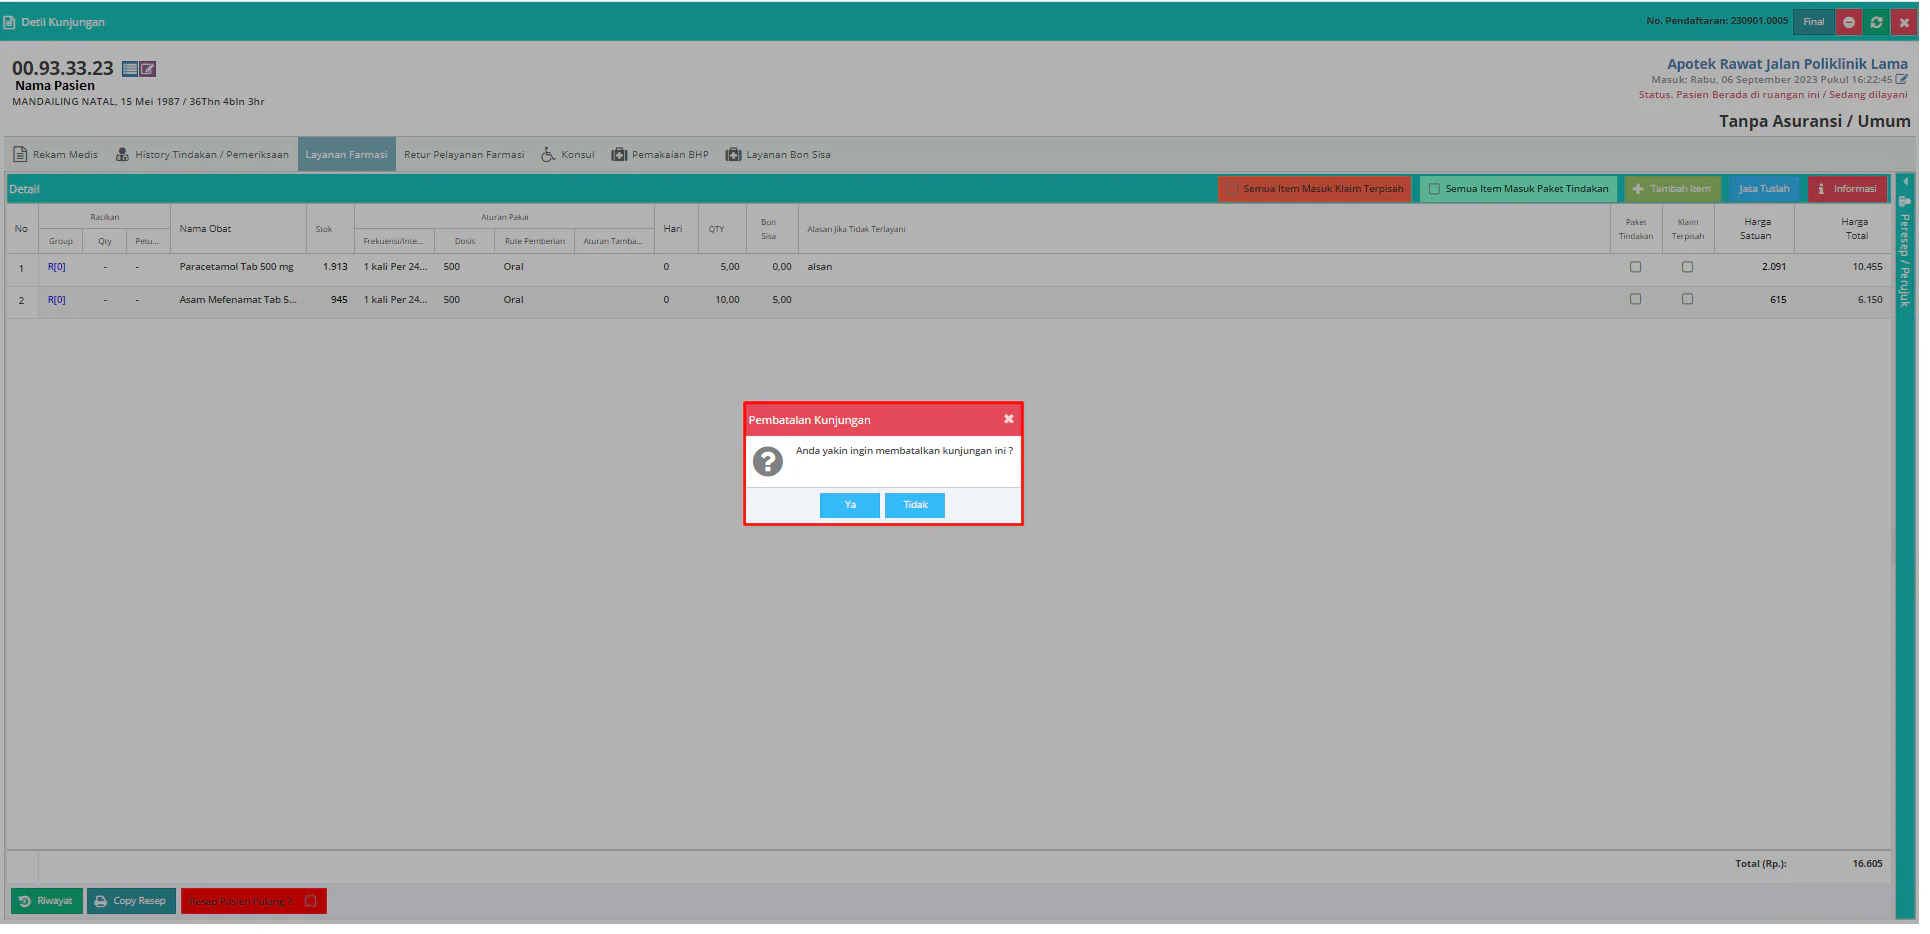Click stock value 1.913 for Paracetamol
The image size is (1930, 934).
pos(337,268)
